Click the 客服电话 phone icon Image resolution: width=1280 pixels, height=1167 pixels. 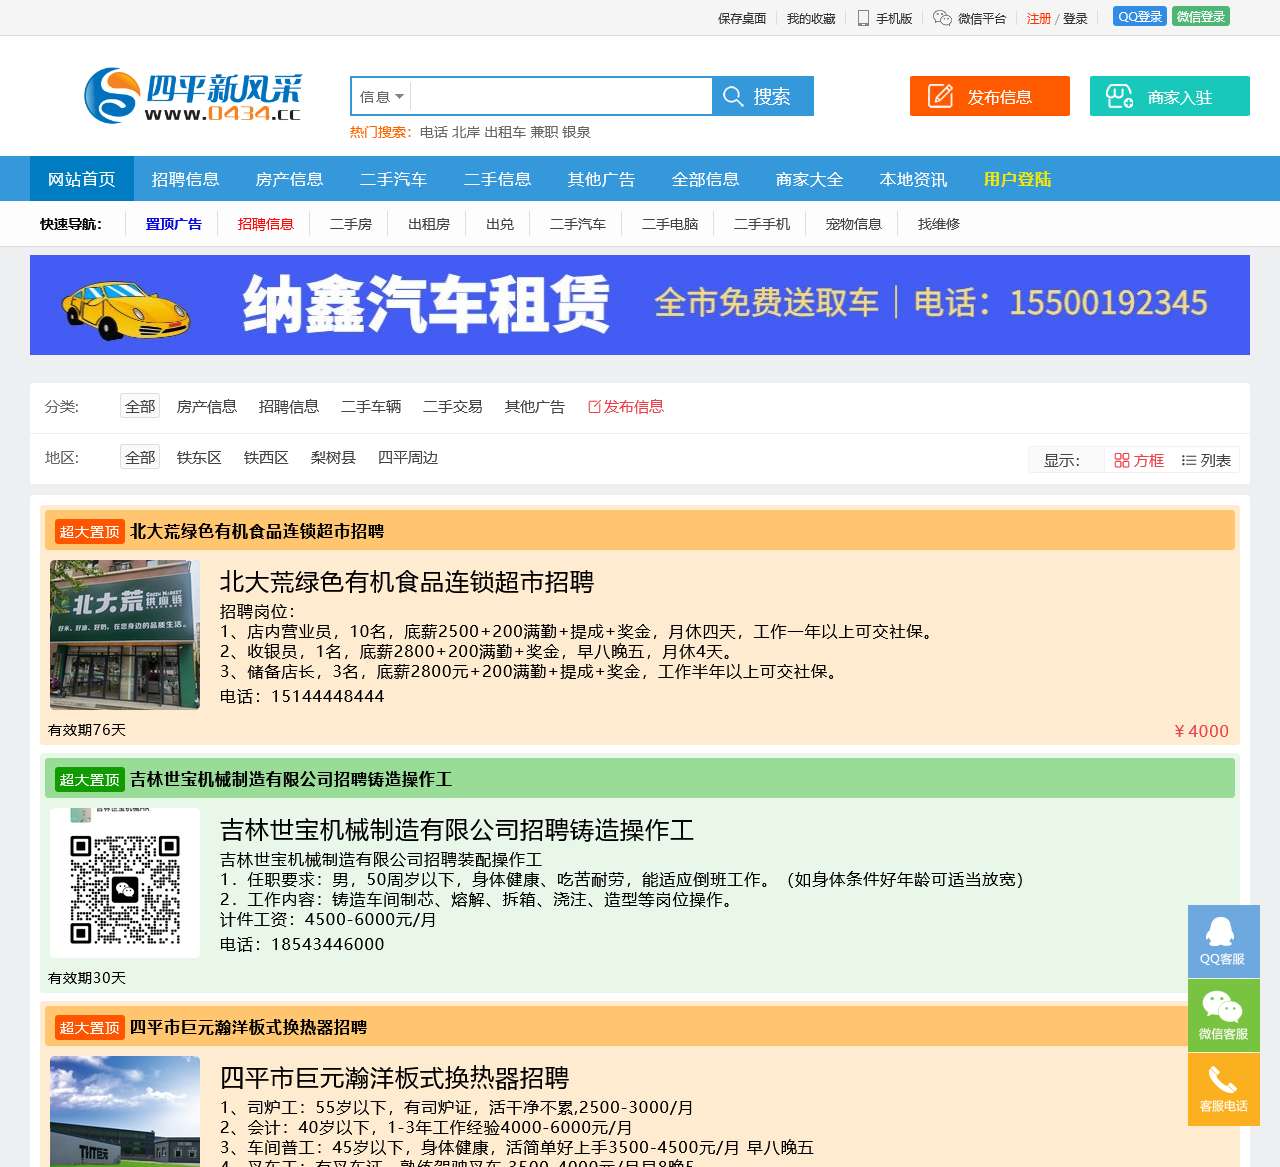(x=1222, y=1080)
